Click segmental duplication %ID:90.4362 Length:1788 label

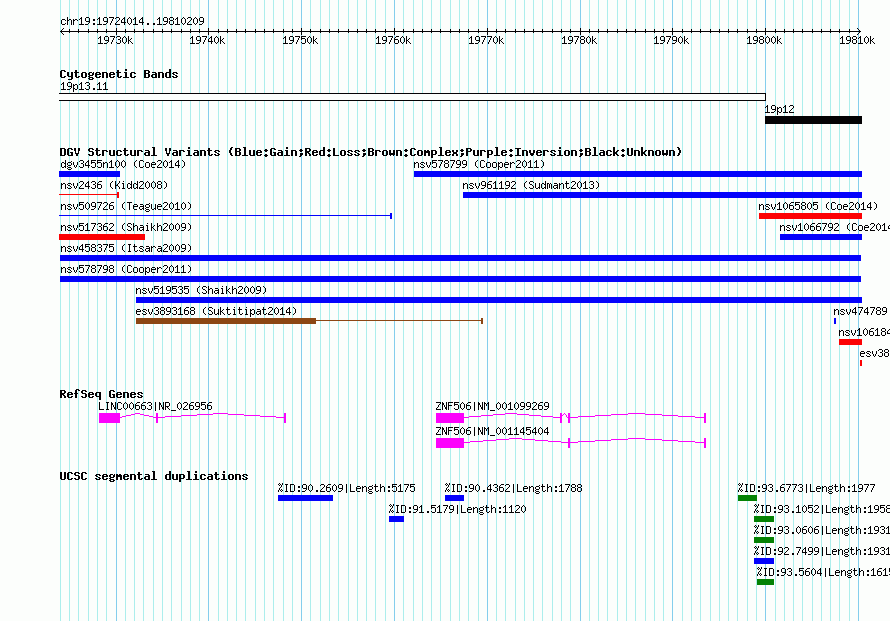(514, 488)
